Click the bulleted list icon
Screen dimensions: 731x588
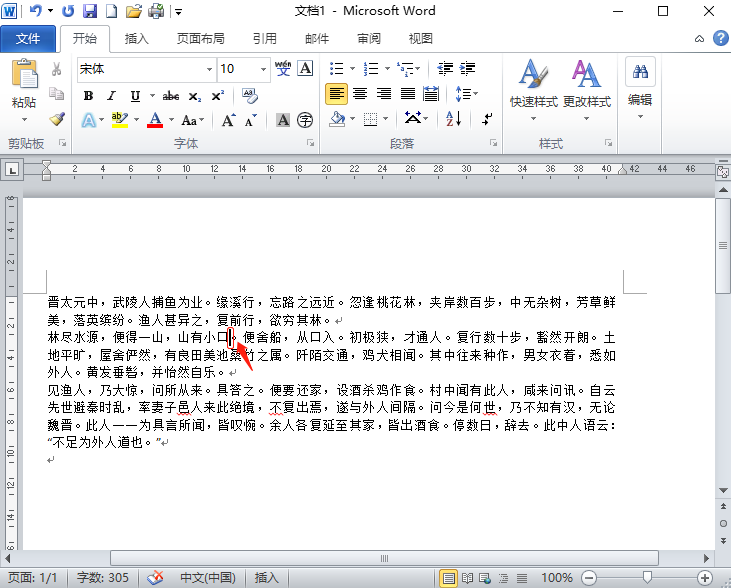(x=336, y=69)
